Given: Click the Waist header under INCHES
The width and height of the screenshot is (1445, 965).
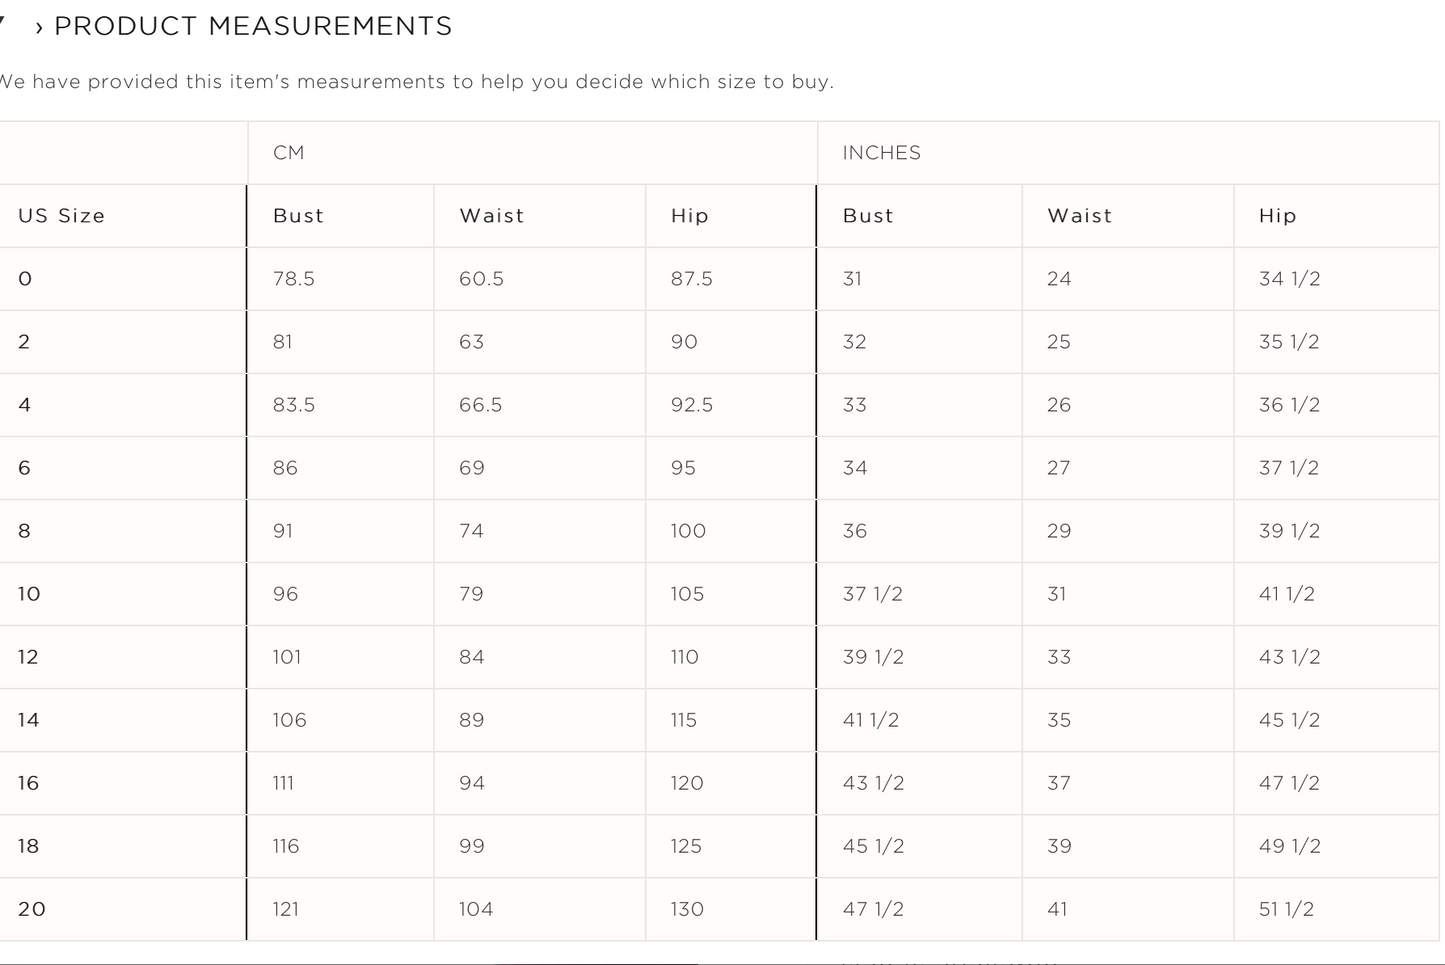Looking at the screenshot, I should coord(1079,216).
